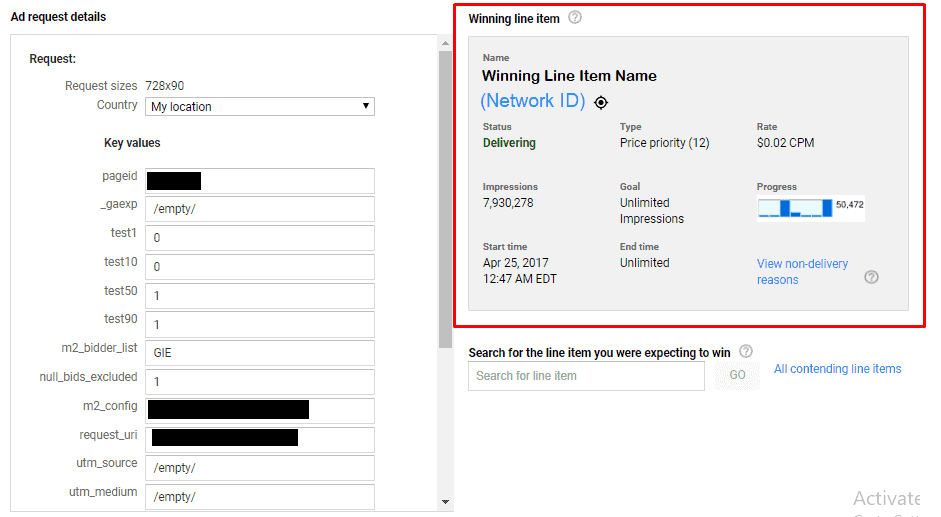Click the target icon next to Network ID

[x=600, y=102]
